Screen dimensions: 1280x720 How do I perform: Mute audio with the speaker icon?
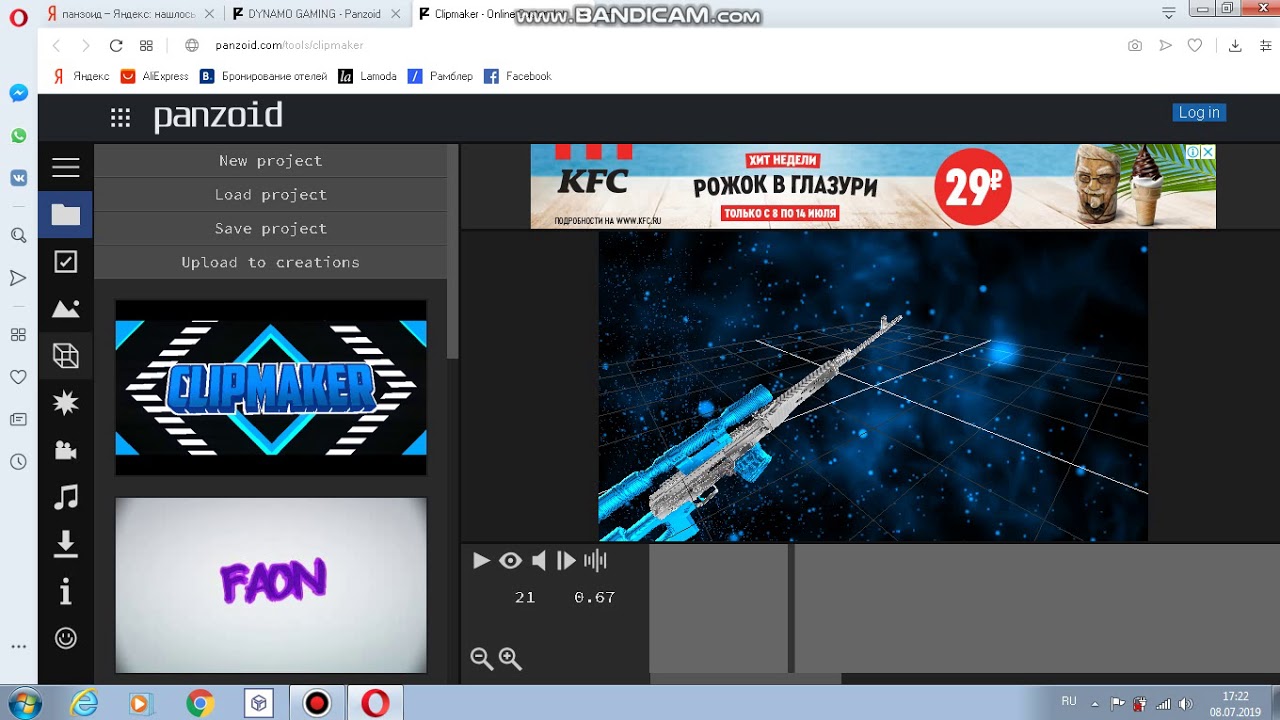coord(538,561)
